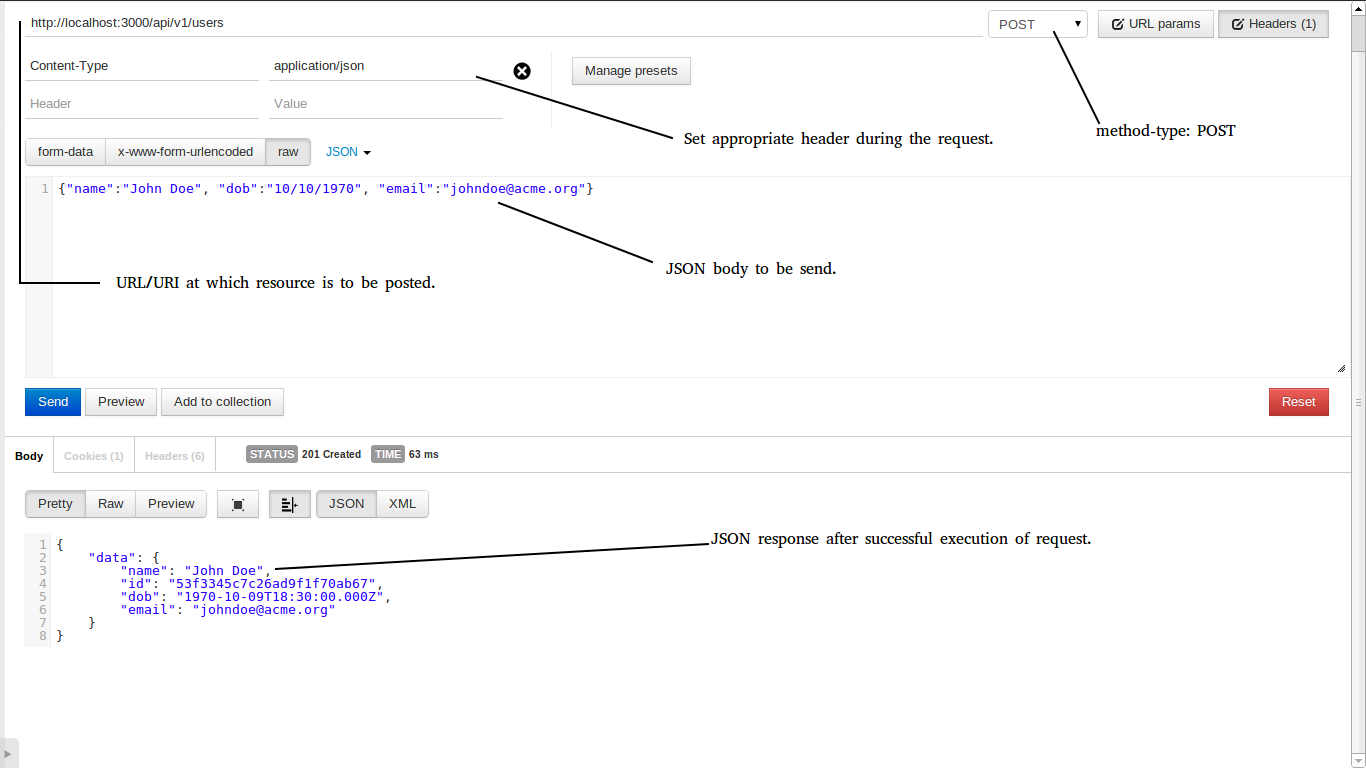The image size is (1366, 768).
Task: Toggle the line-wrap icon in response toolbar
Action: 290,504
